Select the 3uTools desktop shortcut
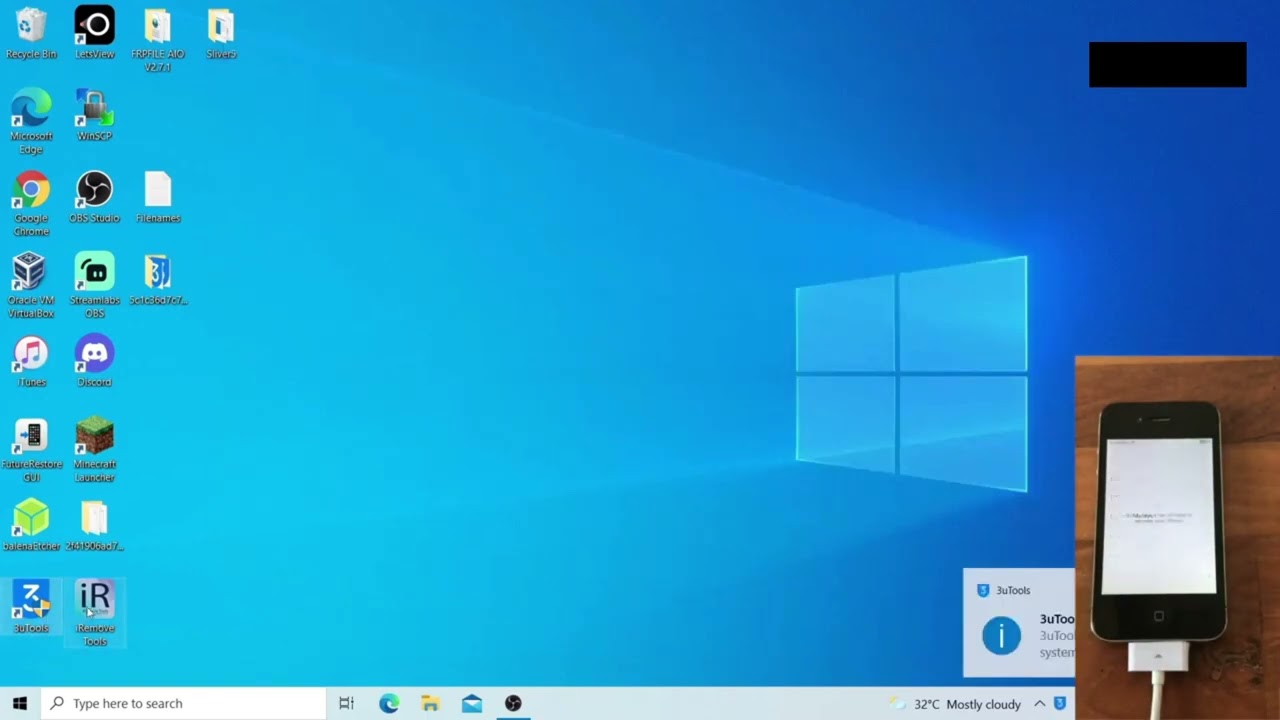Image resolution: width=1280 pixels, height=720 pixels. [x=31, y=607]
